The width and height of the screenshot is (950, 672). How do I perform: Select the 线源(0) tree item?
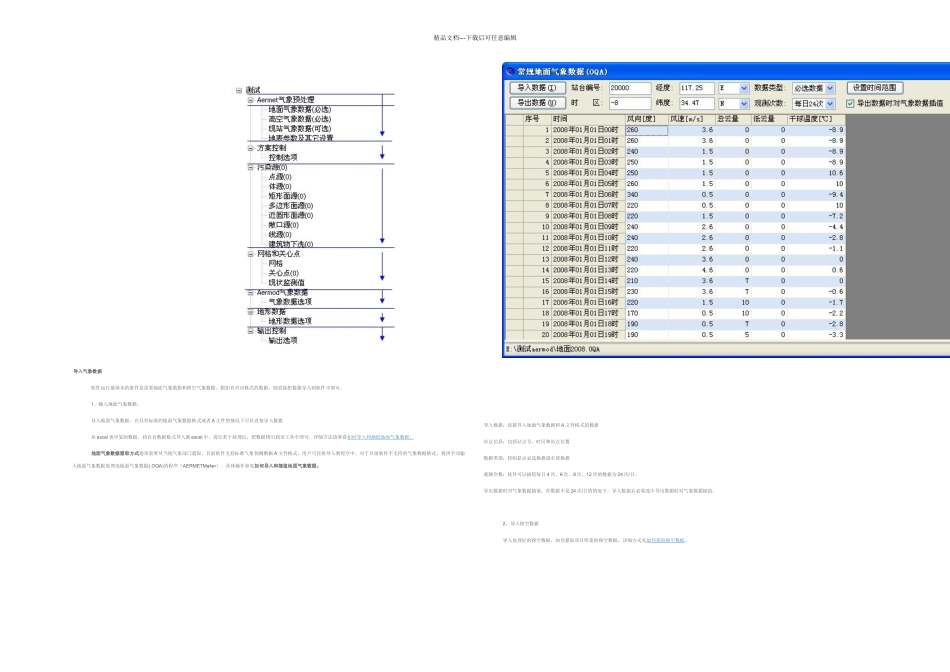(280, 235)
